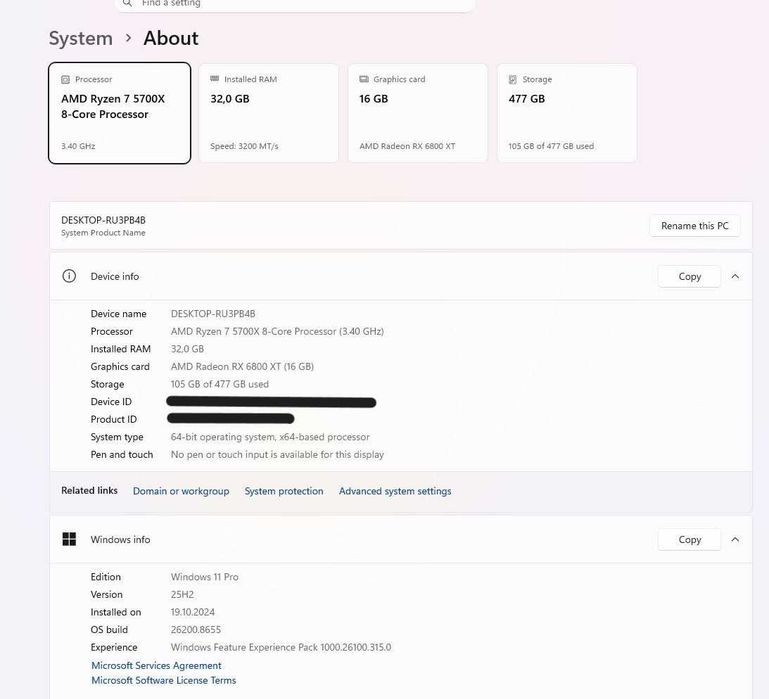Click Speed: 3200 MT/s text

tap(244, 146)
